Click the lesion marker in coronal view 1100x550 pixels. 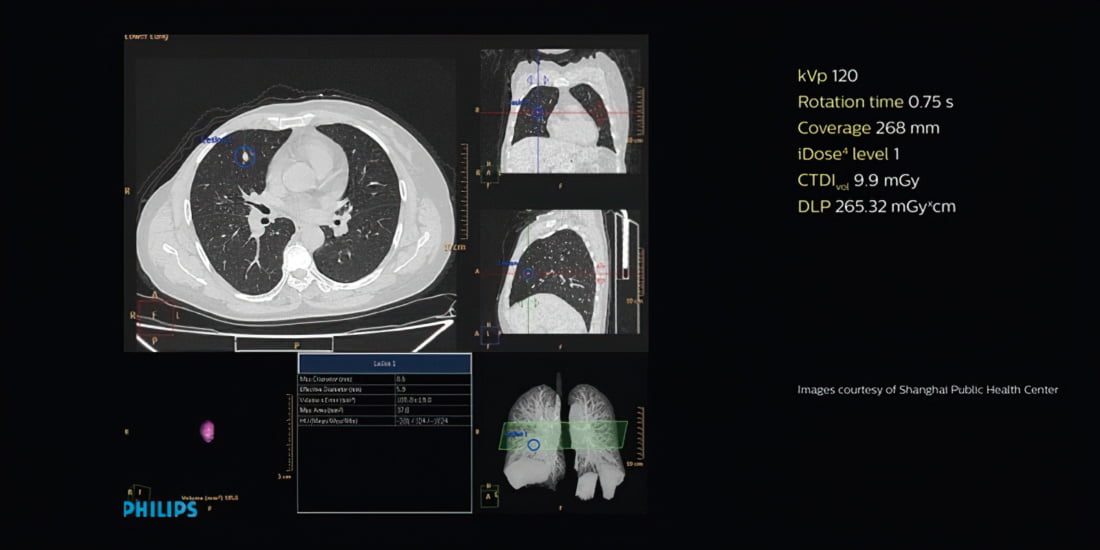(x=538, y=112)
